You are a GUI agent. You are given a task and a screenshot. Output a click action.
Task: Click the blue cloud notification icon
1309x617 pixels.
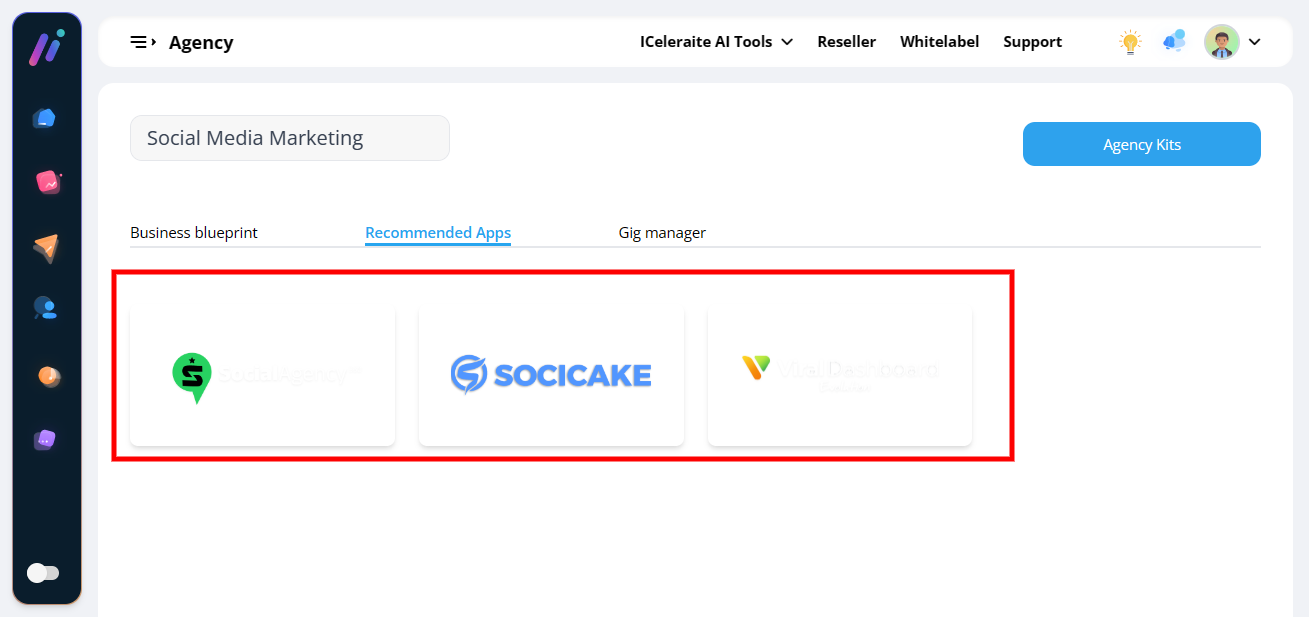pyautogui.click(x=1174, y=42)
